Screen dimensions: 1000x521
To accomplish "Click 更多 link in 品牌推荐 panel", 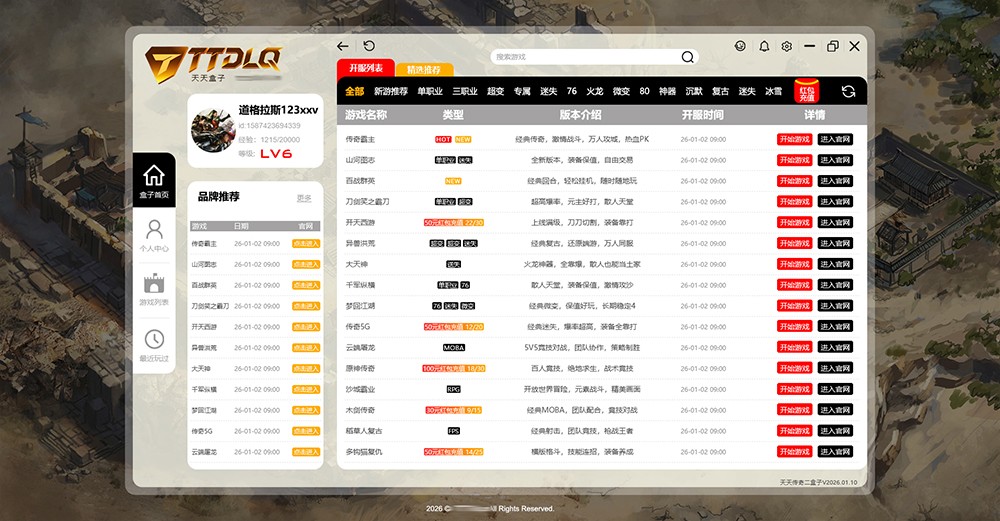I will coord(304,198).
